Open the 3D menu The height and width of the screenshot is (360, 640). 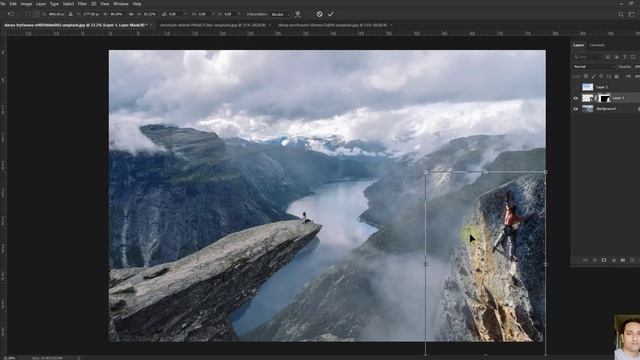[93, 4]
